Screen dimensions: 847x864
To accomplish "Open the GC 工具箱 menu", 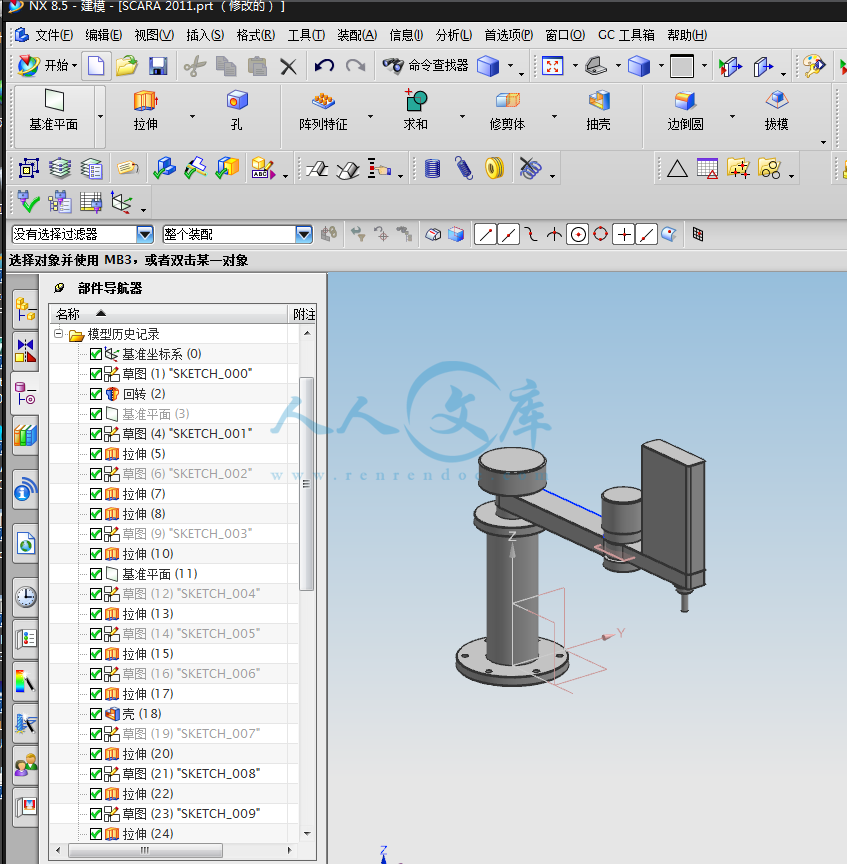I will point(626,35).
